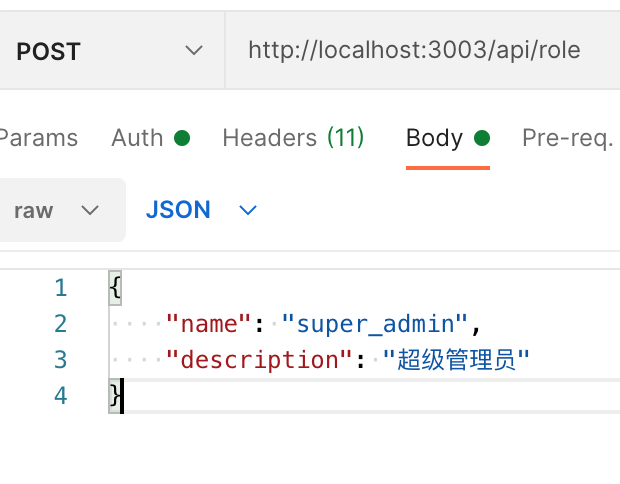
Task: Click the "super_admin" value text
Action: (x=375, y=324)
